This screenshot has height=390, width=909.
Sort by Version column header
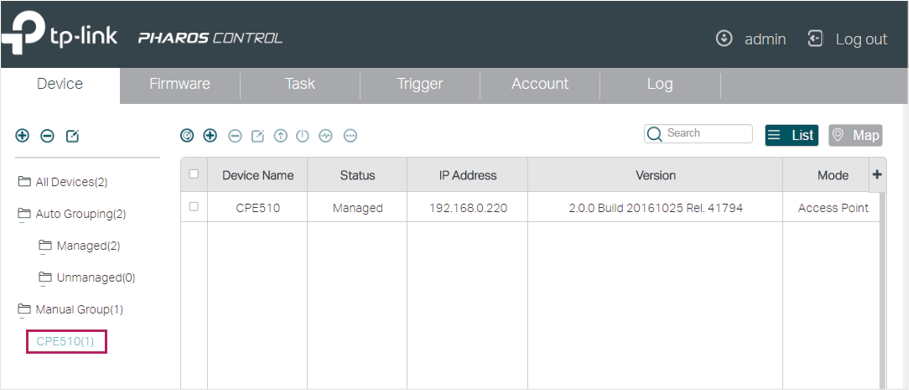point(655,175)
